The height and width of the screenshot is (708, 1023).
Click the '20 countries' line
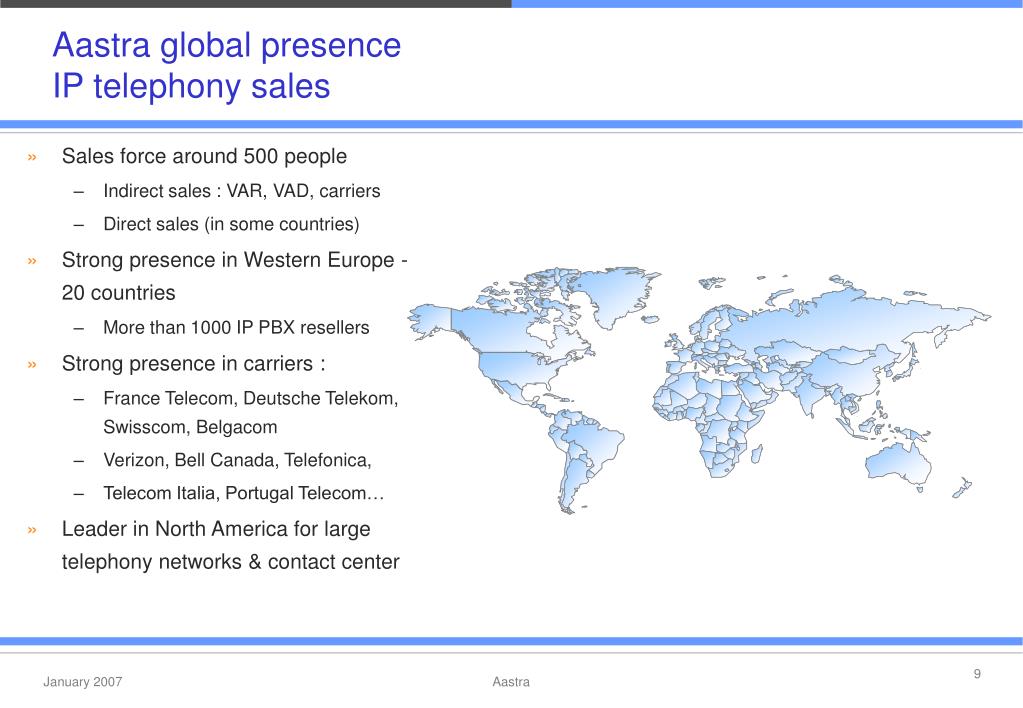(x=119, y=293)
